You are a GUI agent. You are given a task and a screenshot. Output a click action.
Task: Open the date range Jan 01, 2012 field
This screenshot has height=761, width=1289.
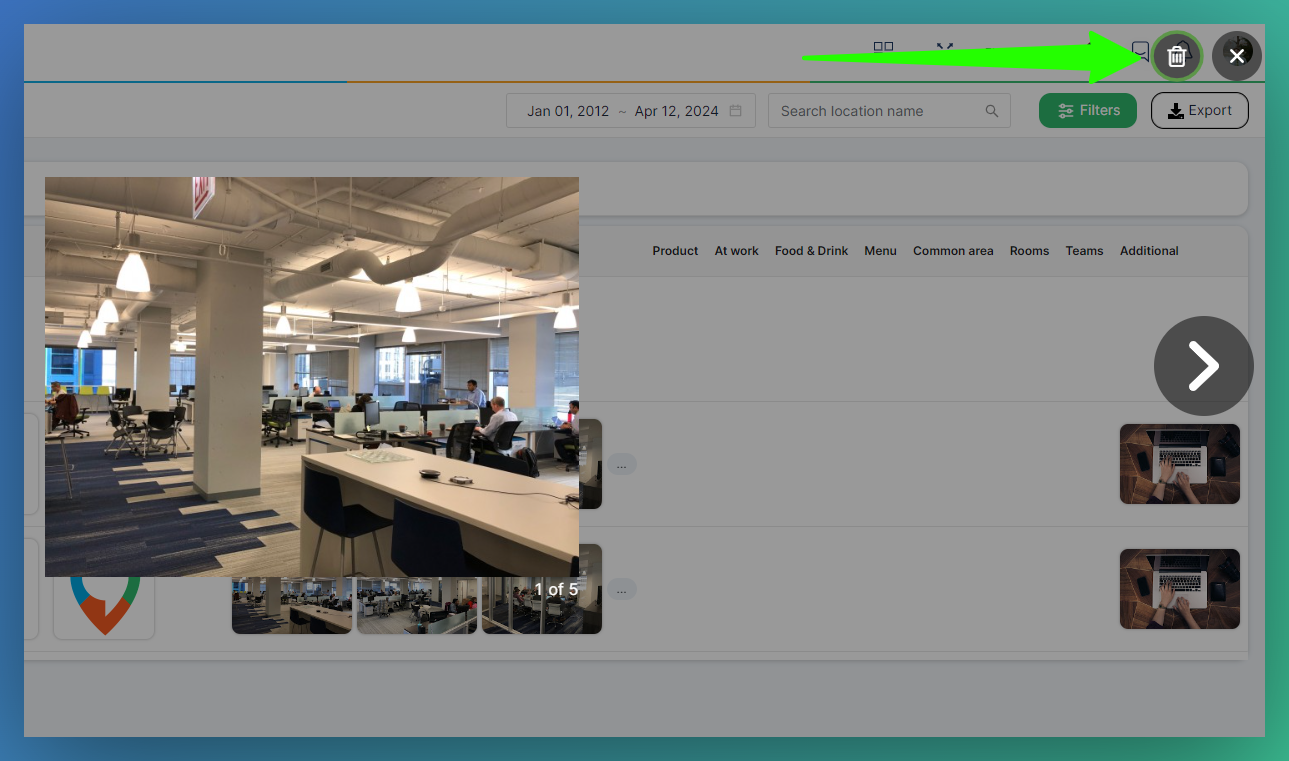coord(629,111)
